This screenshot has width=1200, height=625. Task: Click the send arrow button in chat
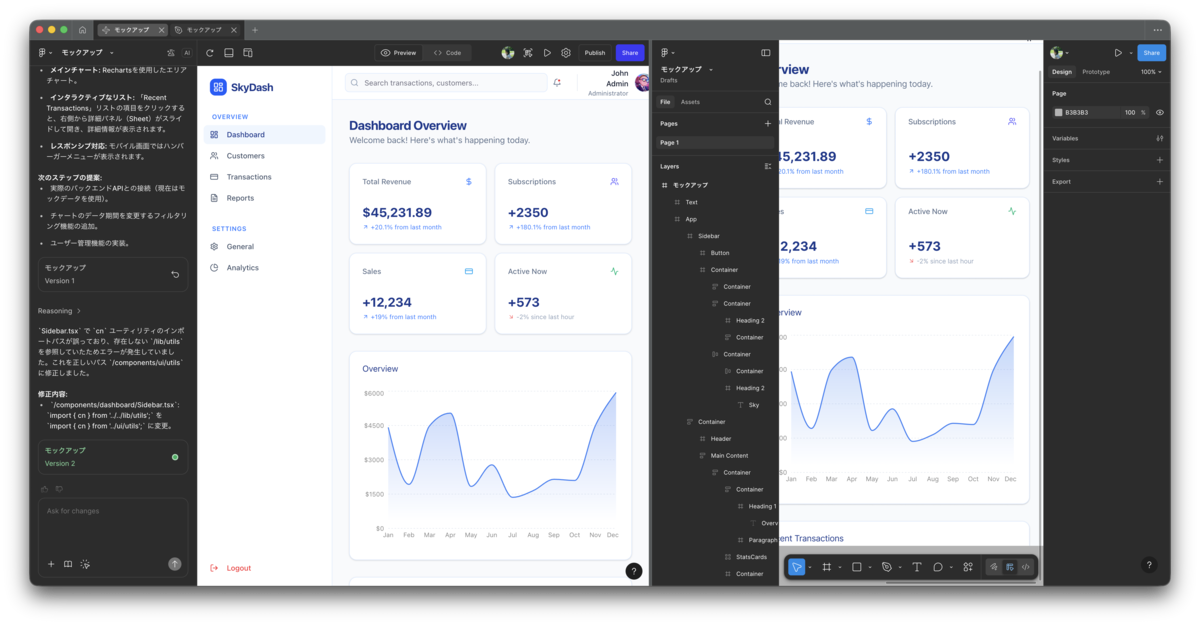[x=175, y=564]
